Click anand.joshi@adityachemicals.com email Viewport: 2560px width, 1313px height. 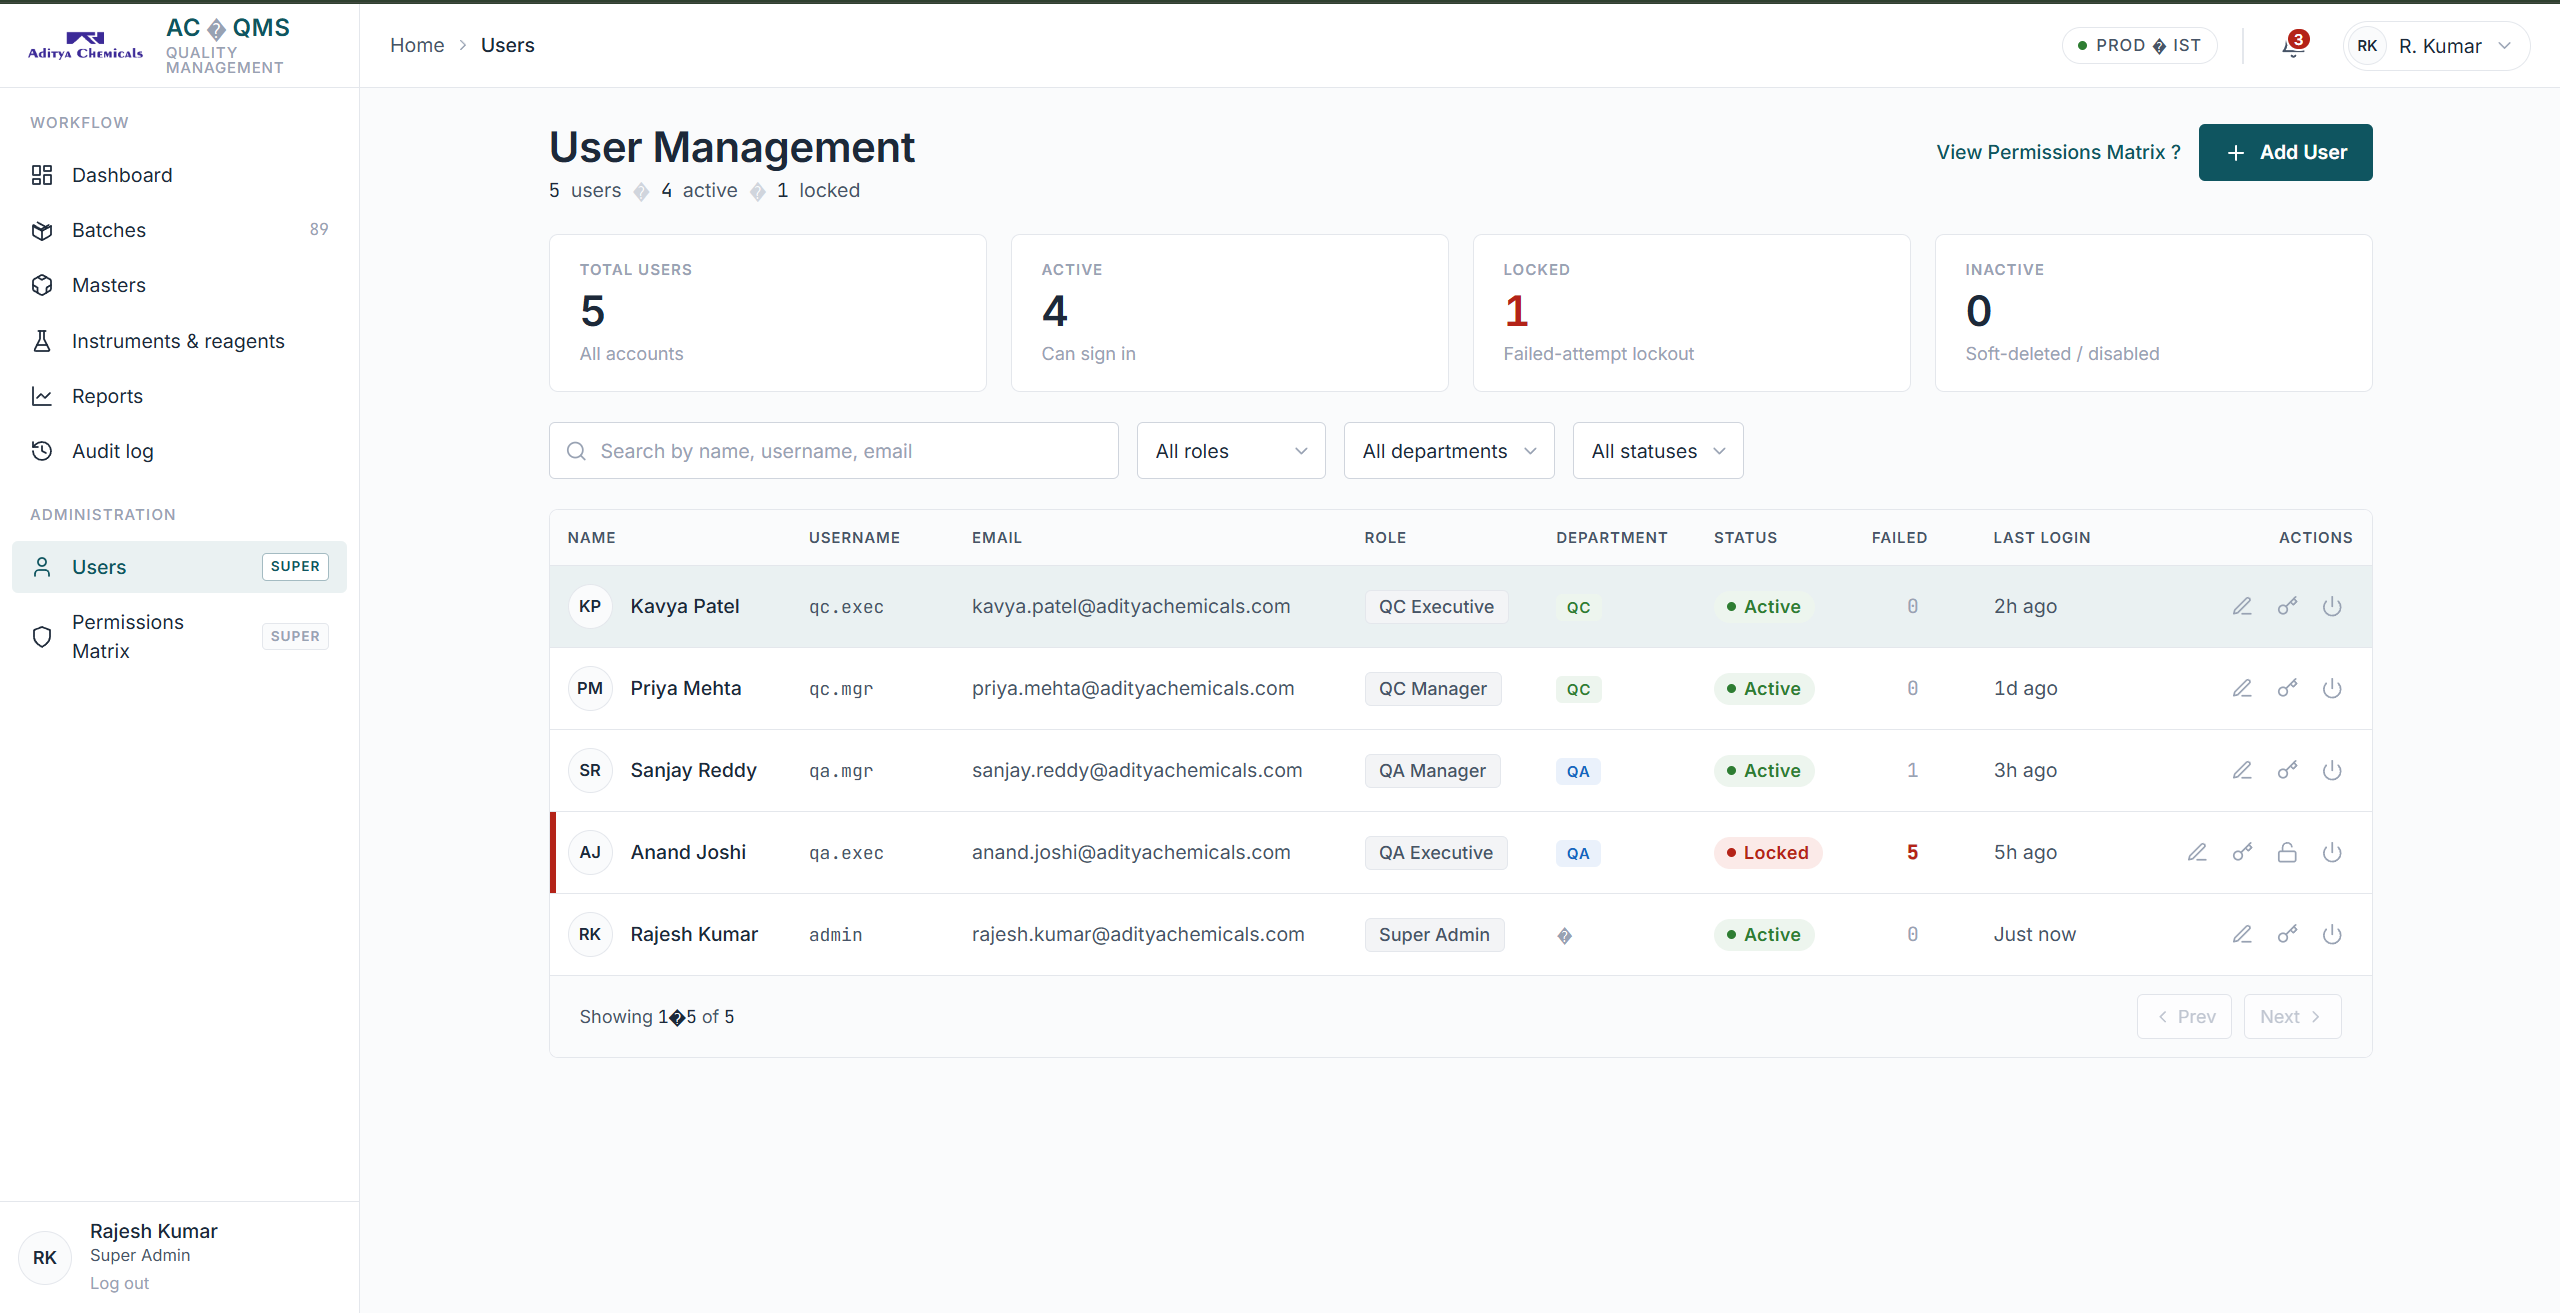1131,852
